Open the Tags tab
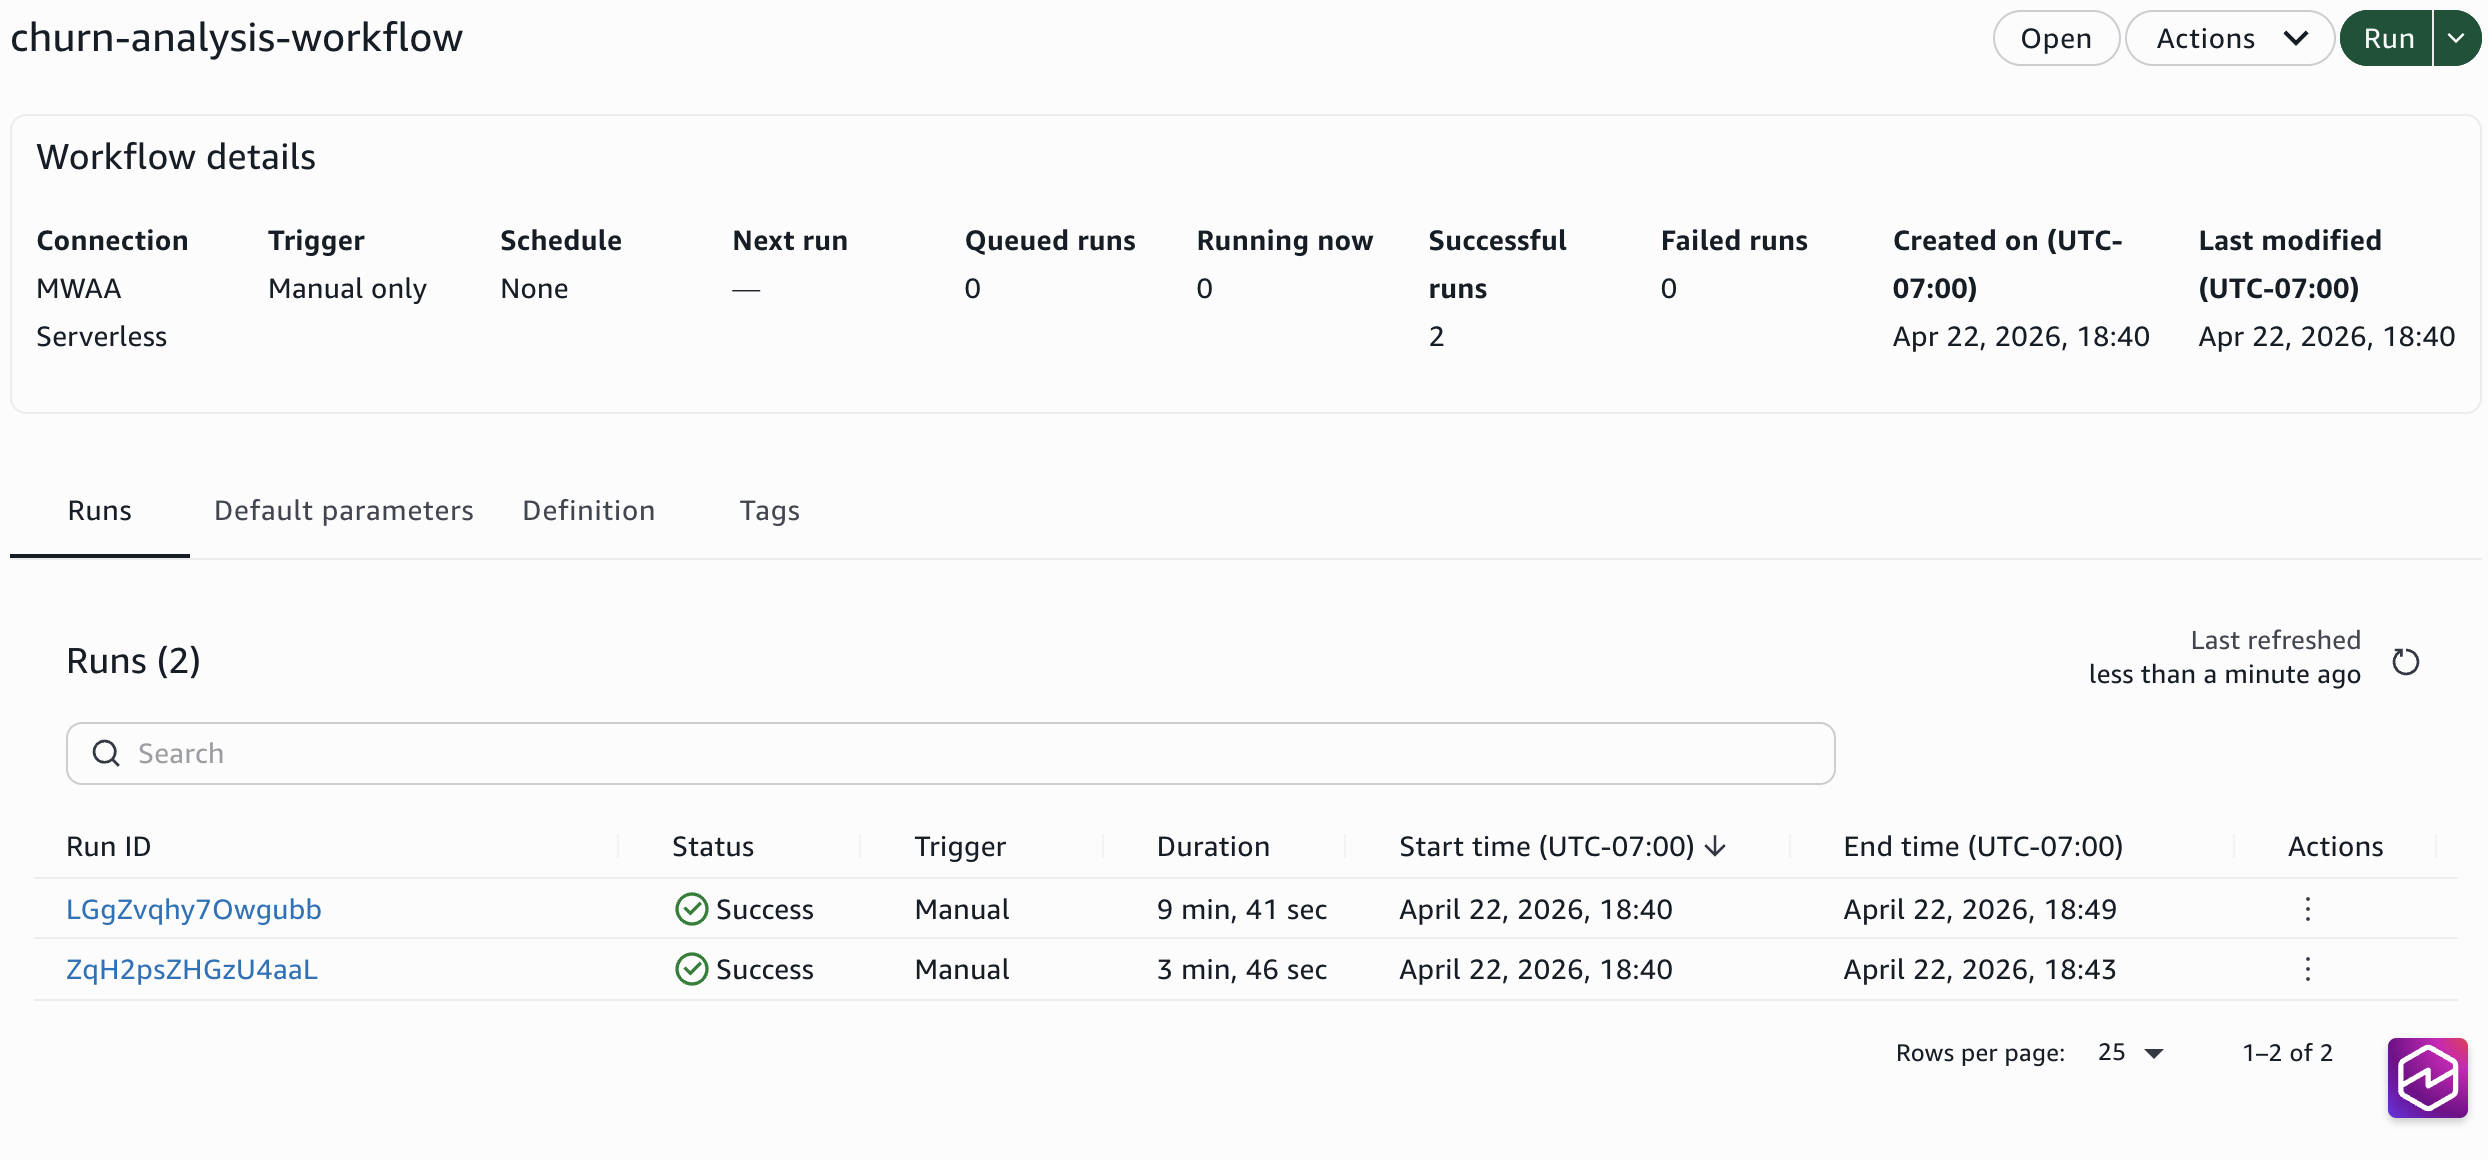The height and width of the screenshot is (1160, 2488). point(769,511)
